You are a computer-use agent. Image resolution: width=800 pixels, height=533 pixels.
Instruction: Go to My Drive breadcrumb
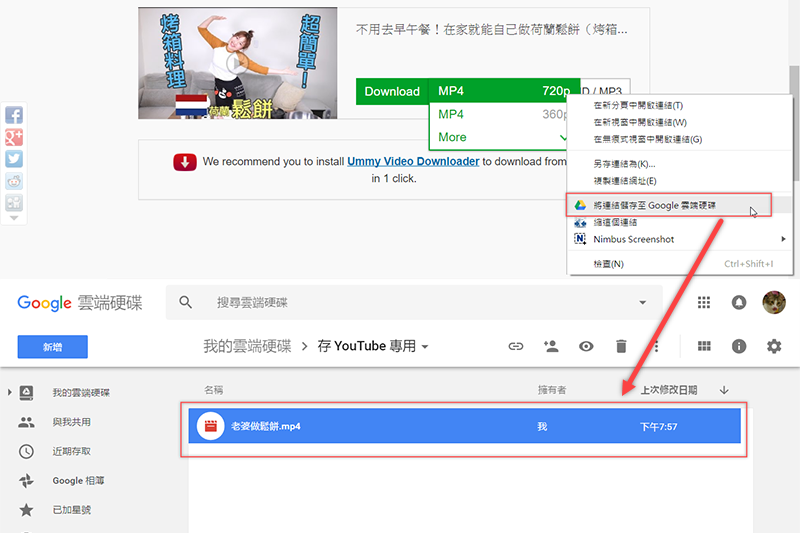pyautogui.click(x=247, y=346)
